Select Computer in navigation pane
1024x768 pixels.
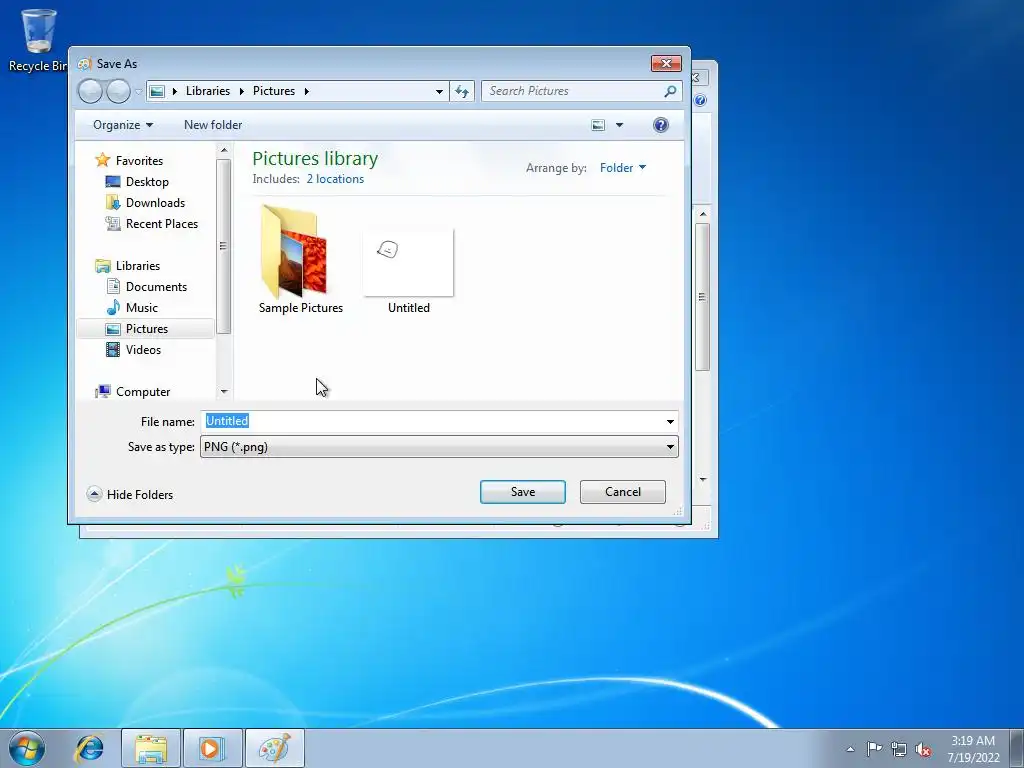coord(143,392)
